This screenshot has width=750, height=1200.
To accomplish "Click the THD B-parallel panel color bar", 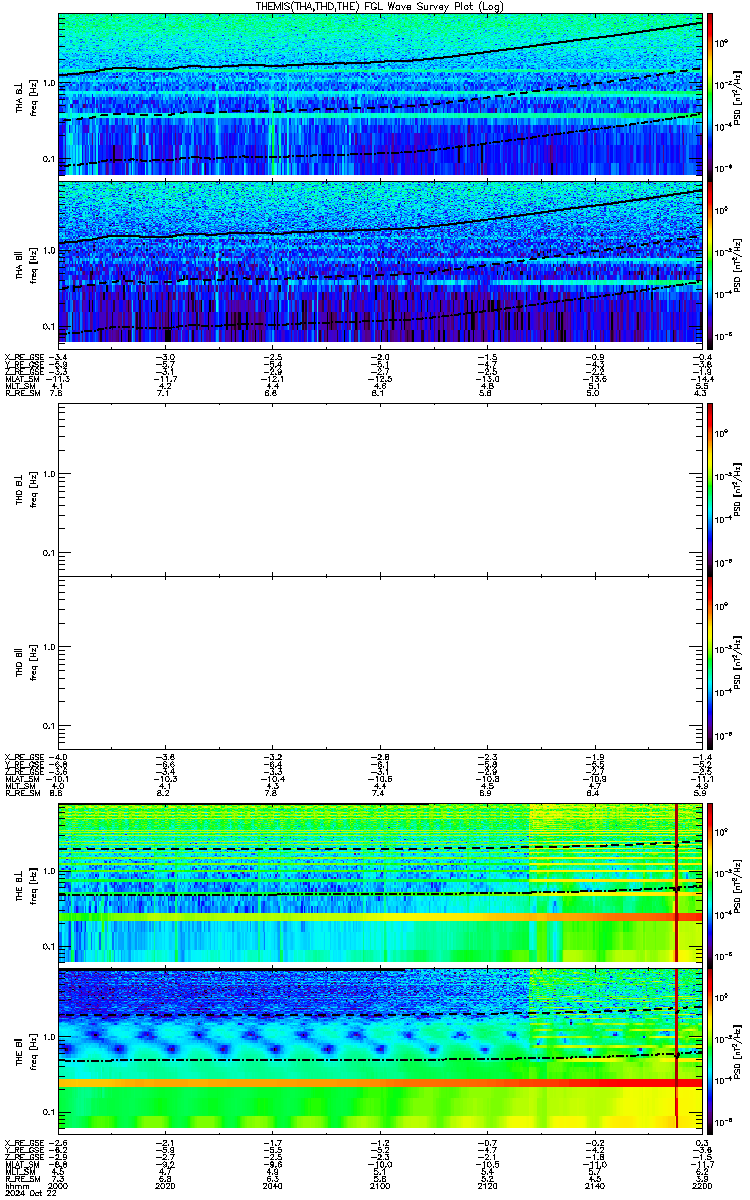I will 710,662.
